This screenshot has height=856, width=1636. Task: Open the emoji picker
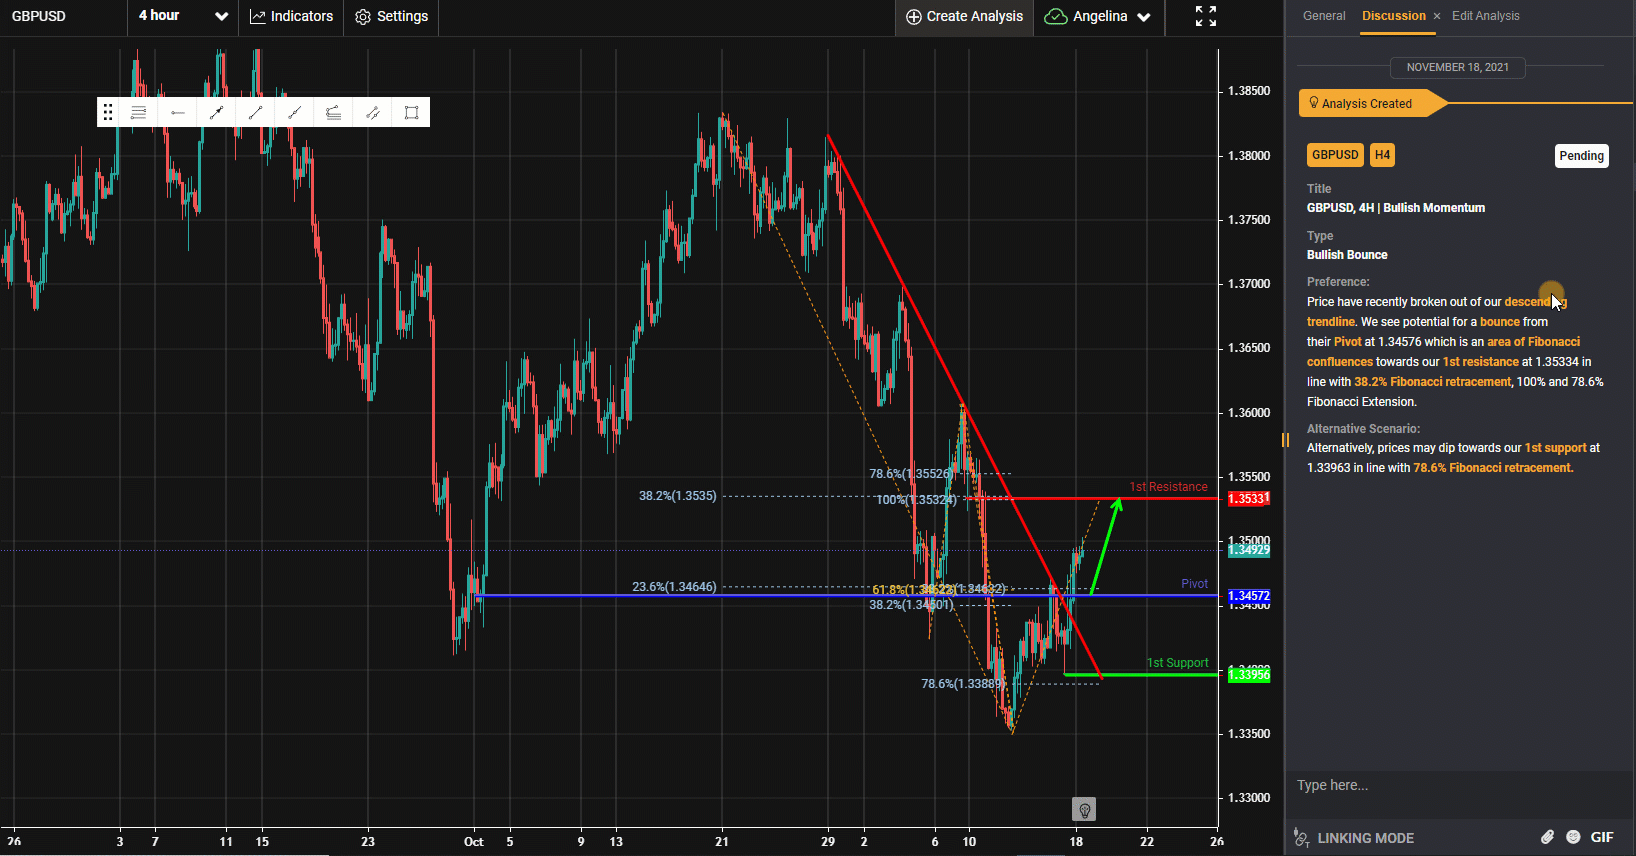click(1573, 837)
